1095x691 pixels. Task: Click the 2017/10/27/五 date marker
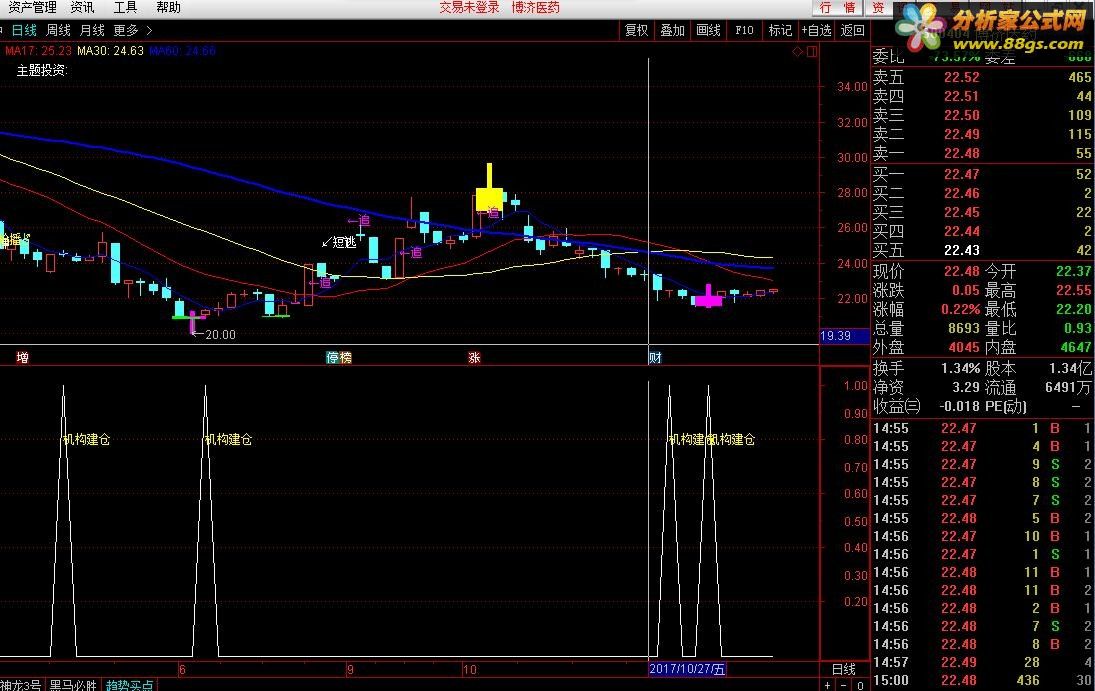click(x=687, y=669)
